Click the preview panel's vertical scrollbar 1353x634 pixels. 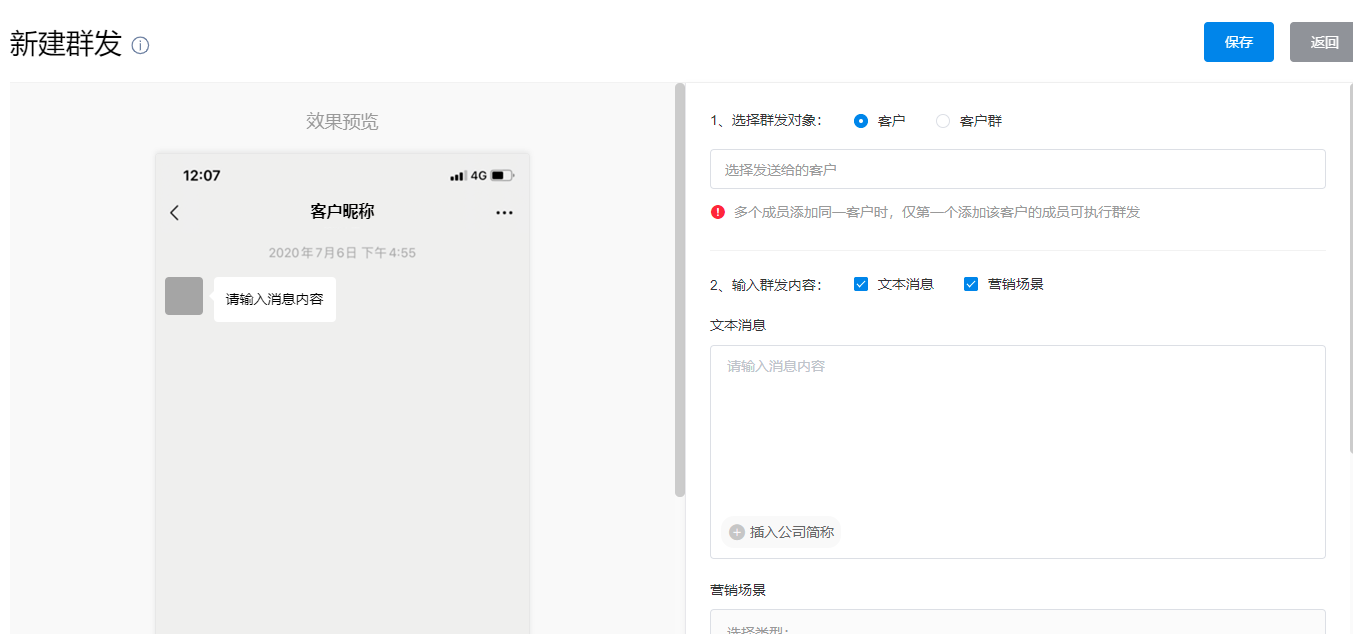680,290
